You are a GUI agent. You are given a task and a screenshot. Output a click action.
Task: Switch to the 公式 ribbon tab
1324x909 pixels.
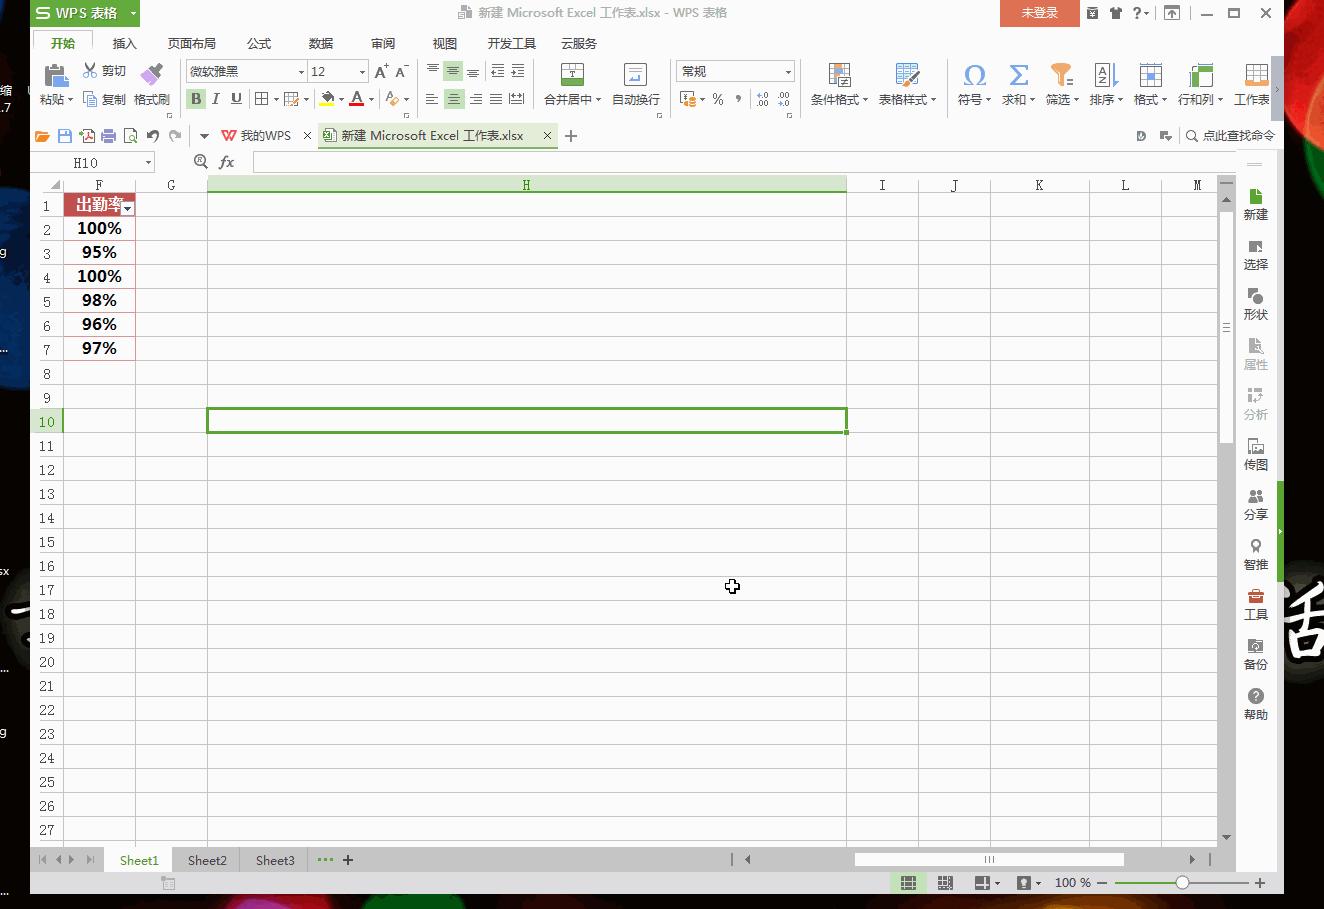point(259,44)
